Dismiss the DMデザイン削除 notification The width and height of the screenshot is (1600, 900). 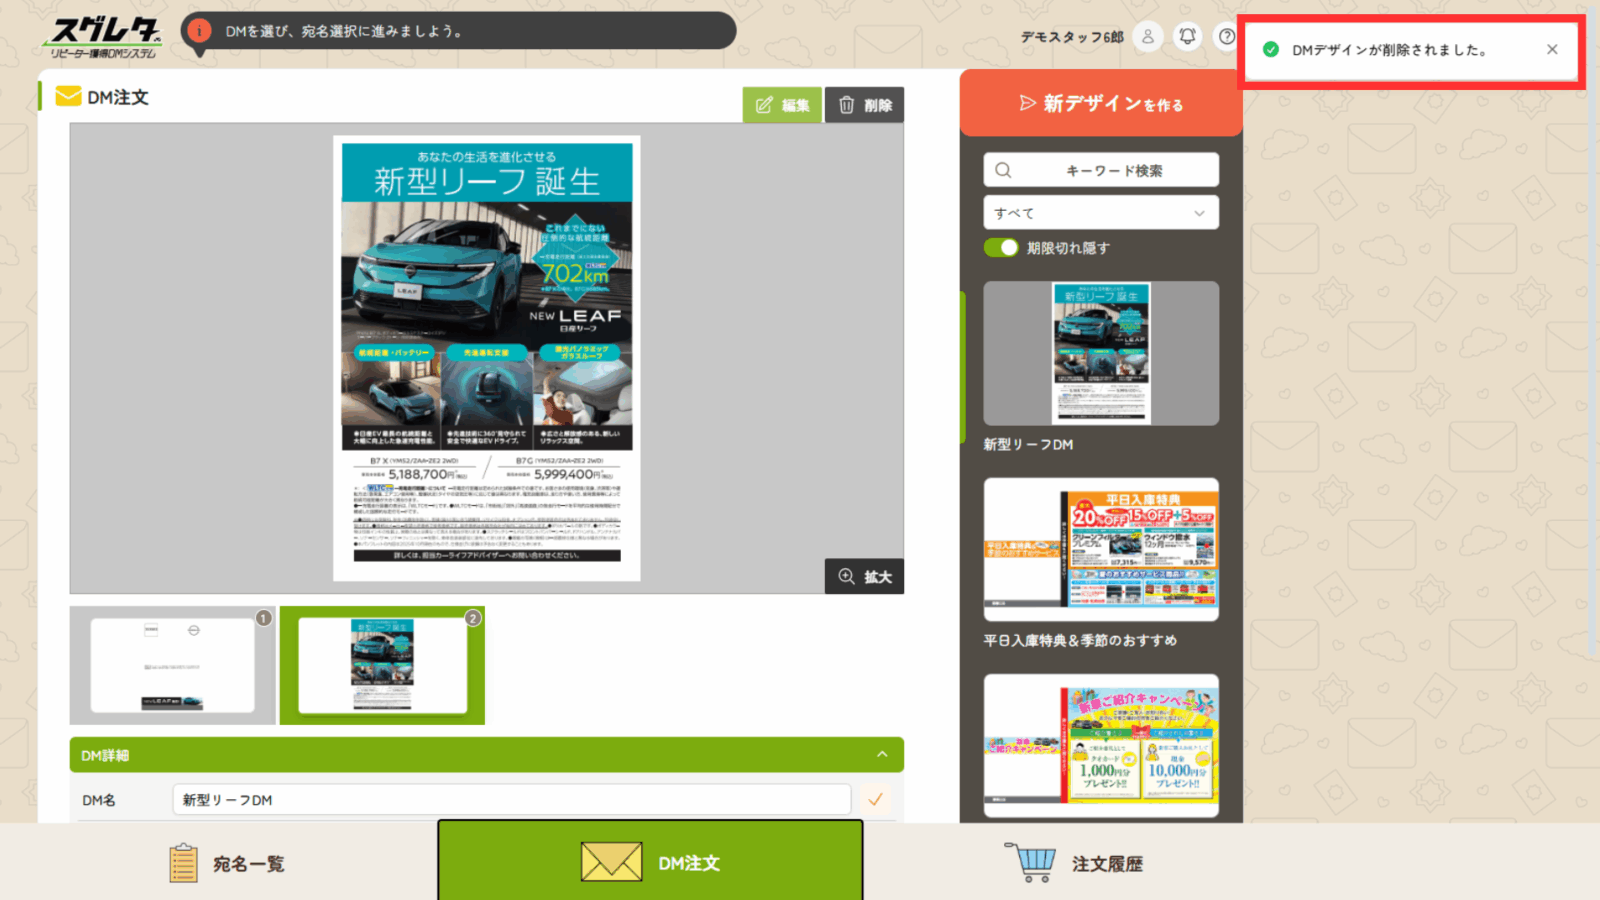pos(1552,49)
